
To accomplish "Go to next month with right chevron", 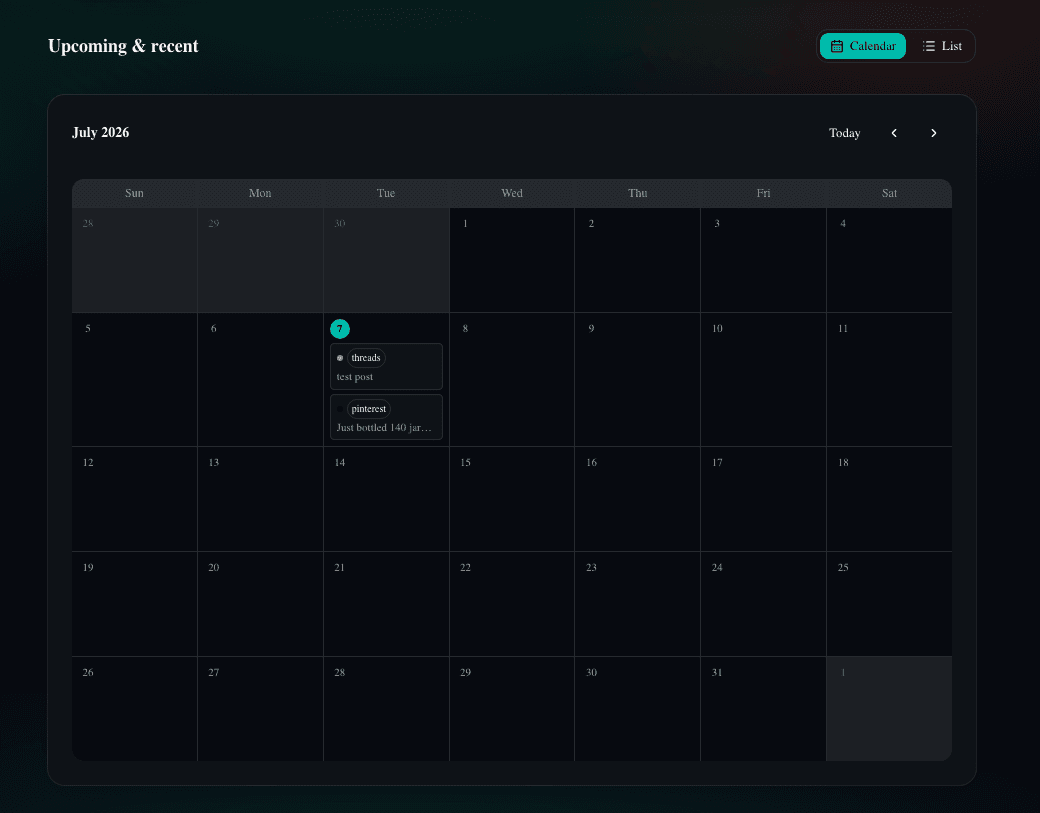I will coord(933,133).
